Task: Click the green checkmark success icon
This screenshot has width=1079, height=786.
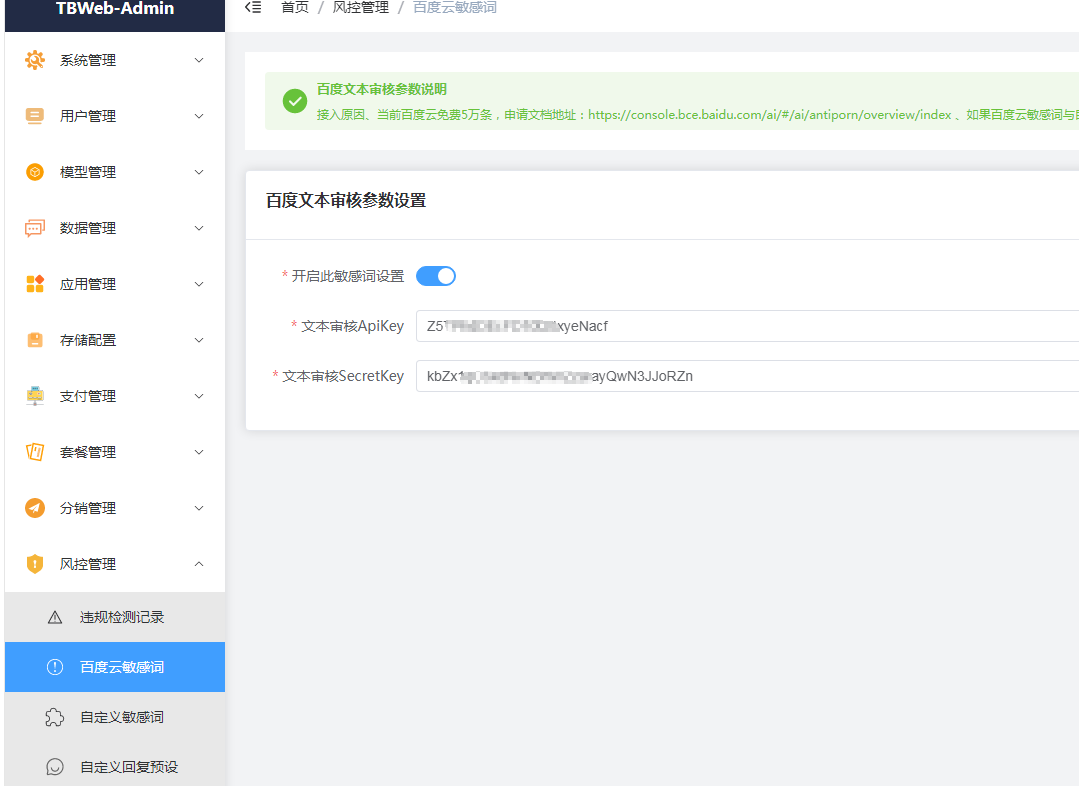Action: pyautogui.click(x=295, y=101)
